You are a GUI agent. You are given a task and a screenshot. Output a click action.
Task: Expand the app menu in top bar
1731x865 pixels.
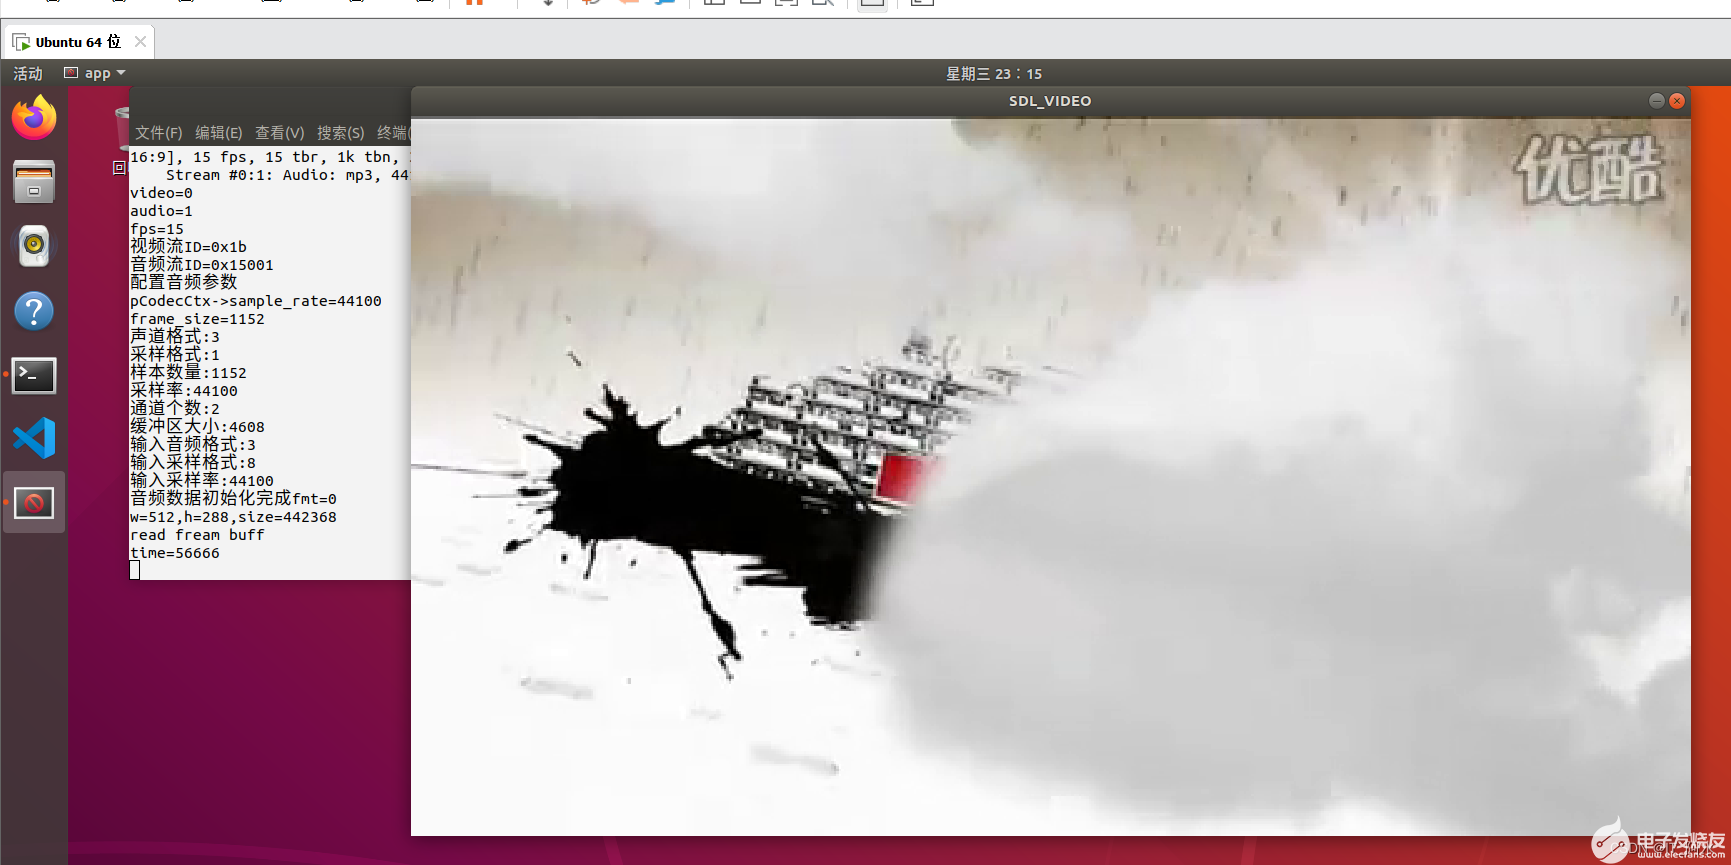tap(95, 73)
